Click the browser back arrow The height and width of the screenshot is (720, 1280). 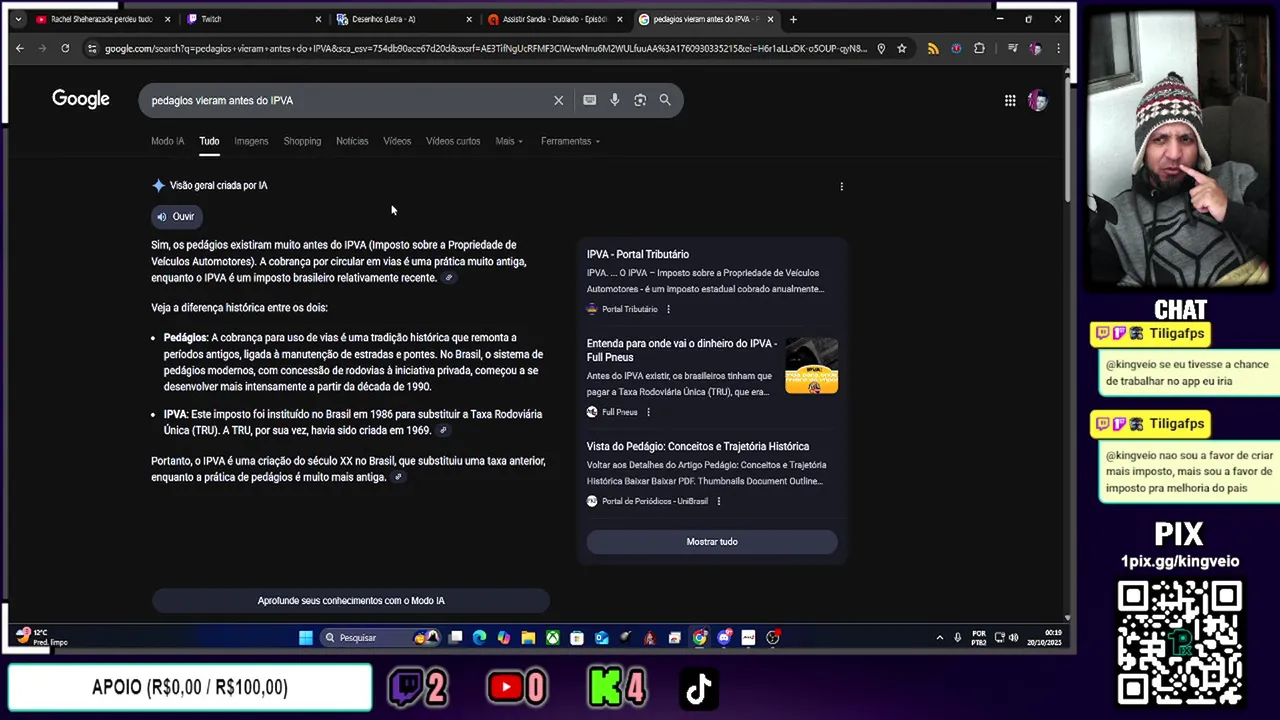(x=19, y=48)
